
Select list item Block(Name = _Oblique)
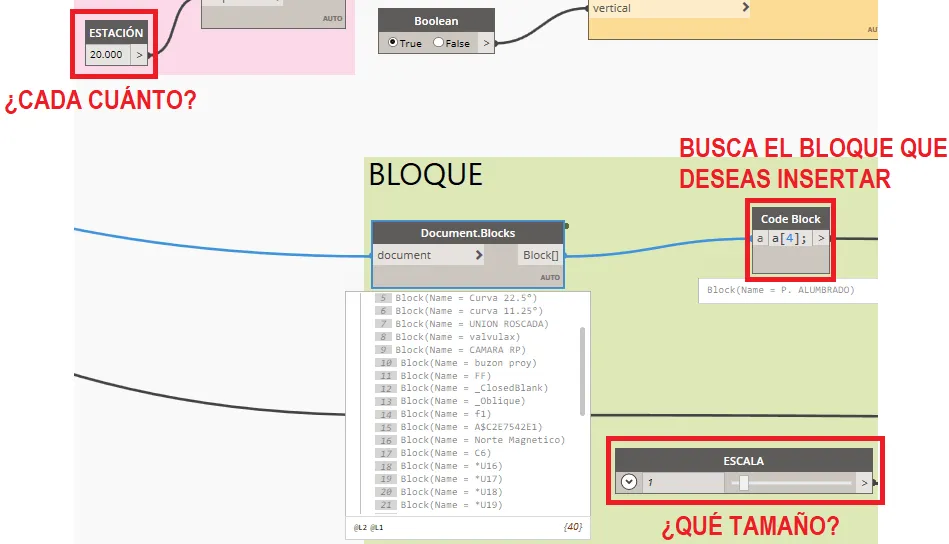(463, 401)
